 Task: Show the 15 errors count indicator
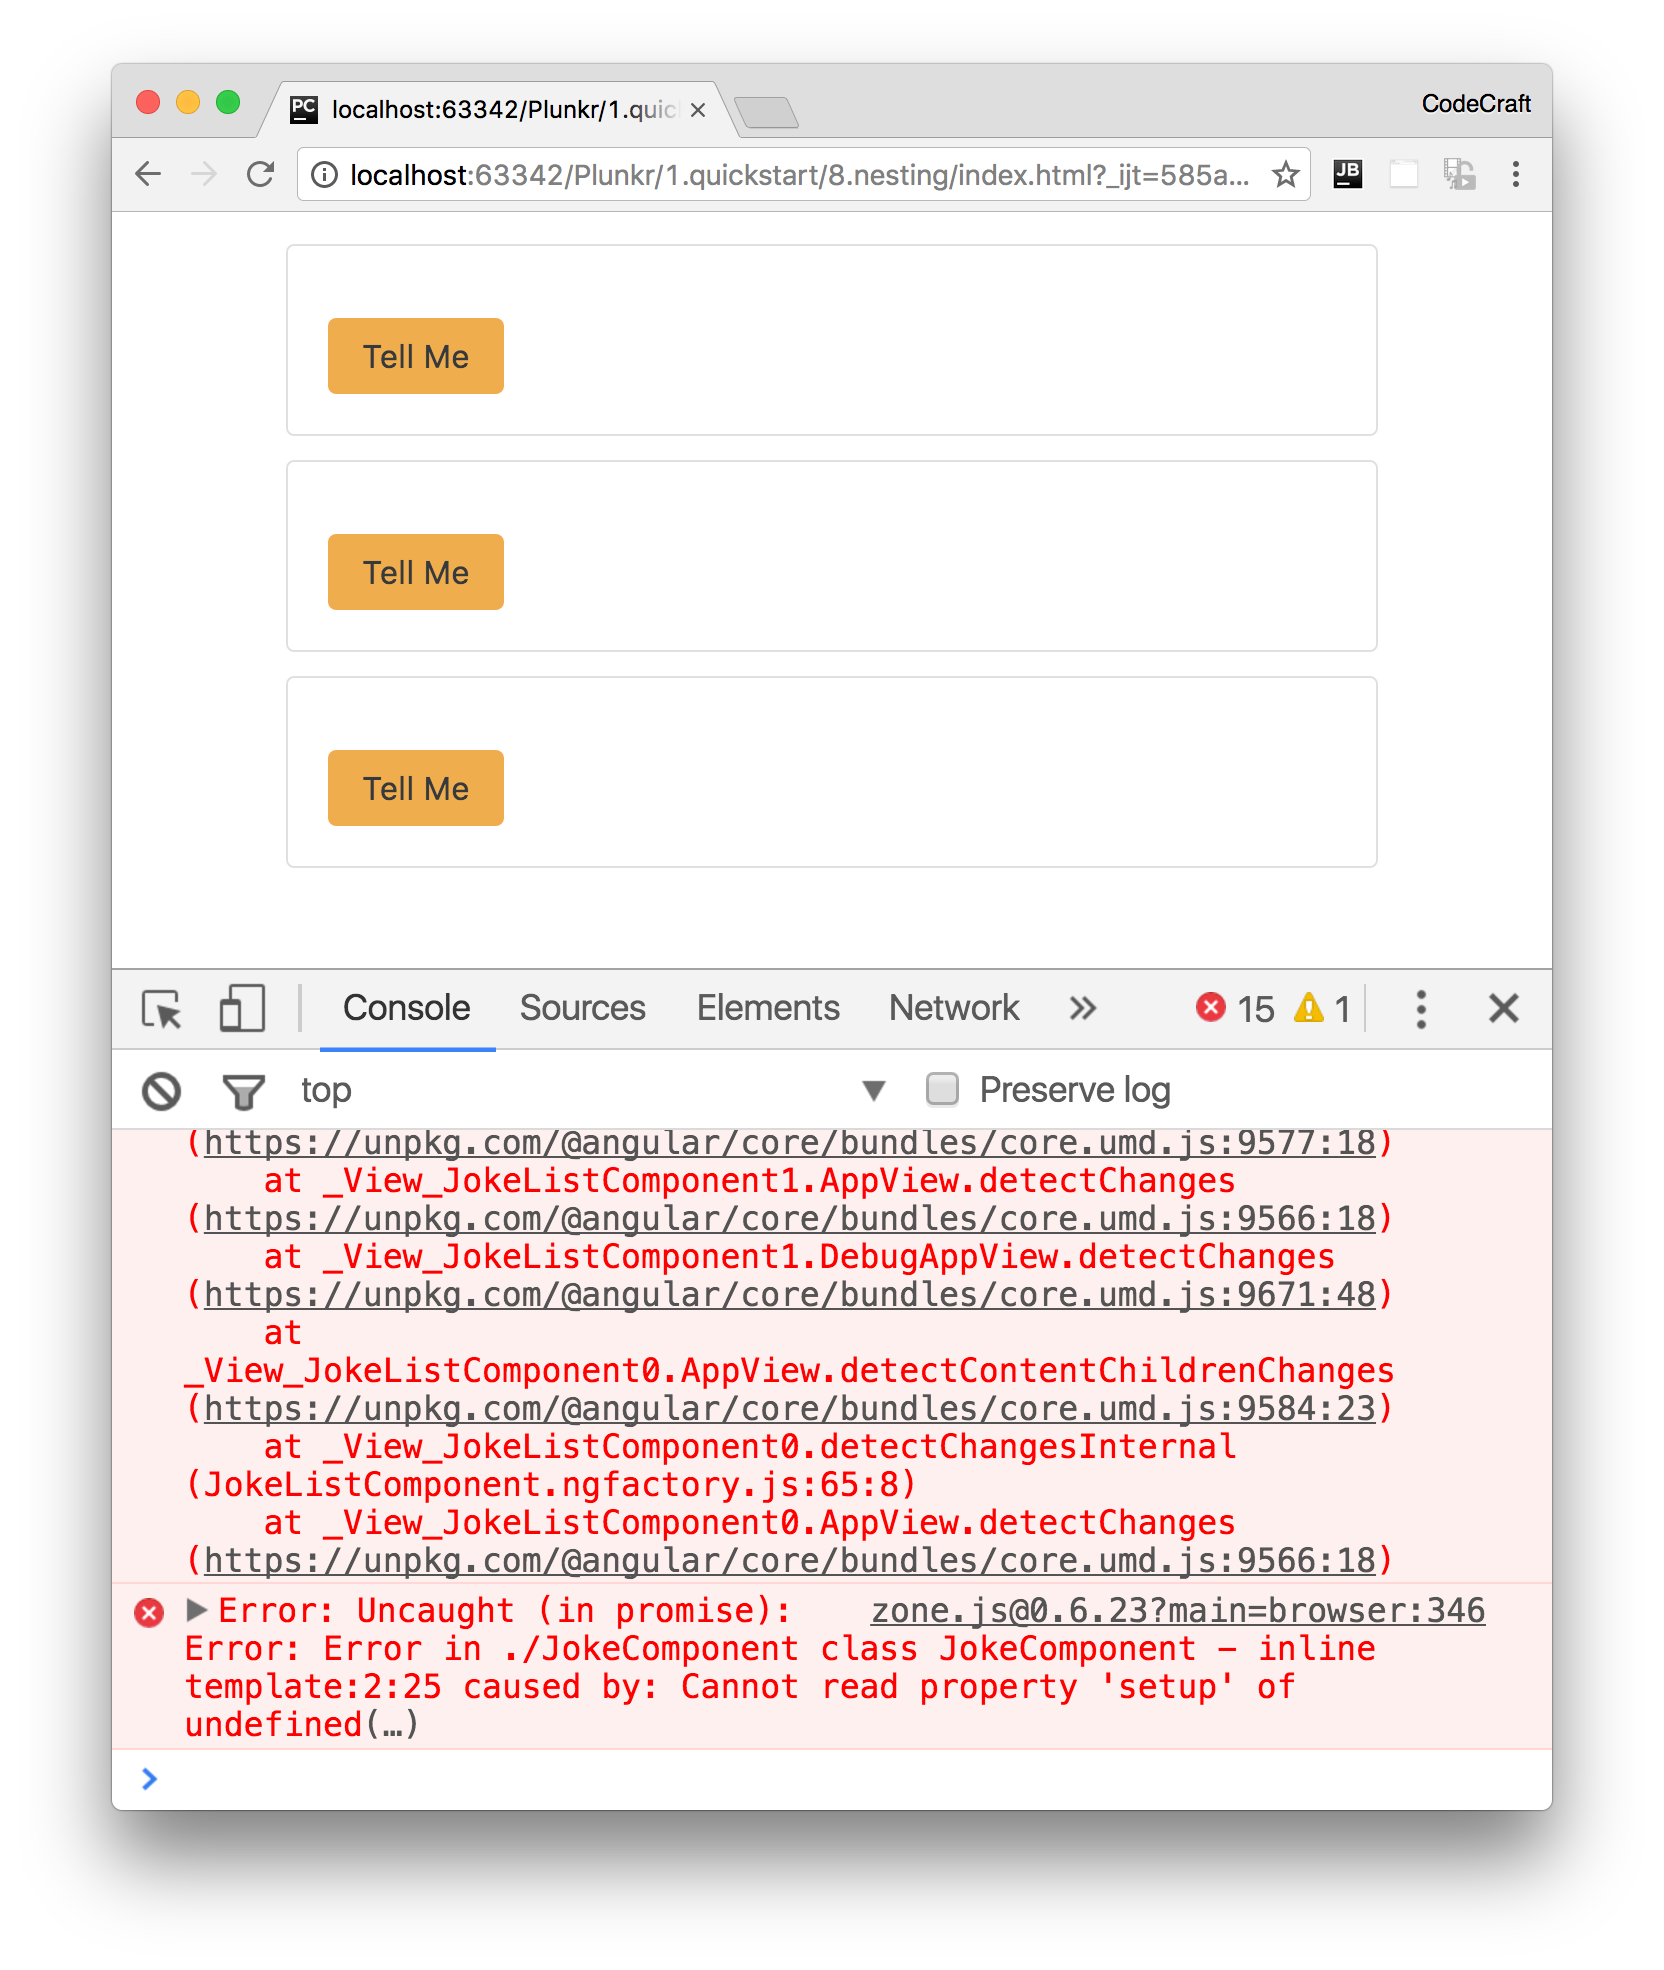pyautogui.click(x=1235, y=1008)
